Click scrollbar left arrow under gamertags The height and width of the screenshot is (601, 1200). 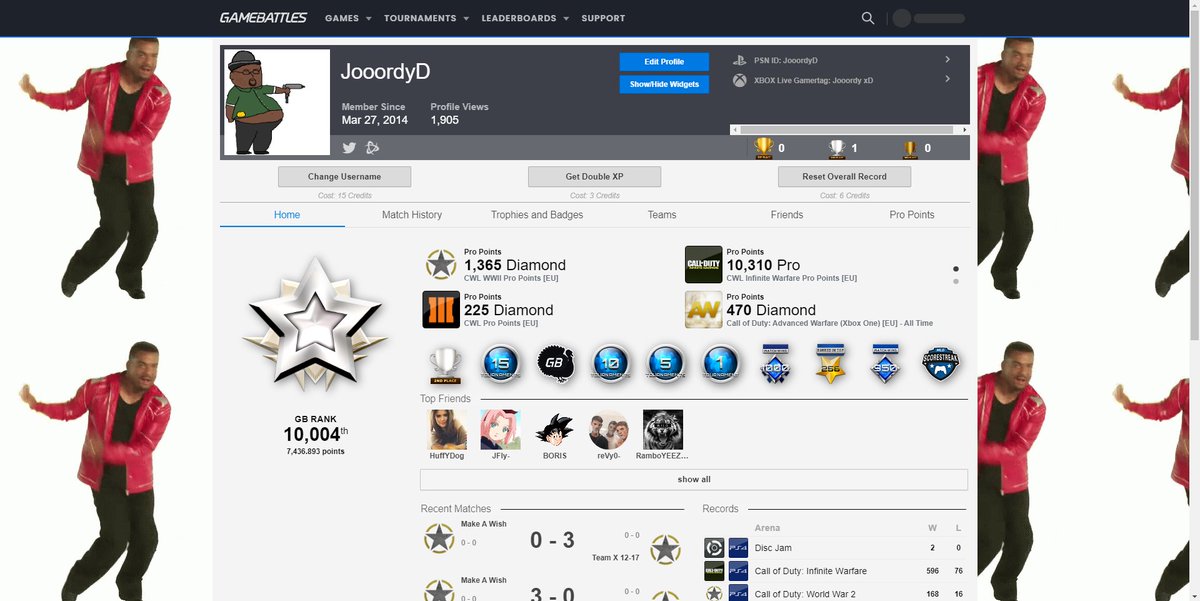pos(735,130)
